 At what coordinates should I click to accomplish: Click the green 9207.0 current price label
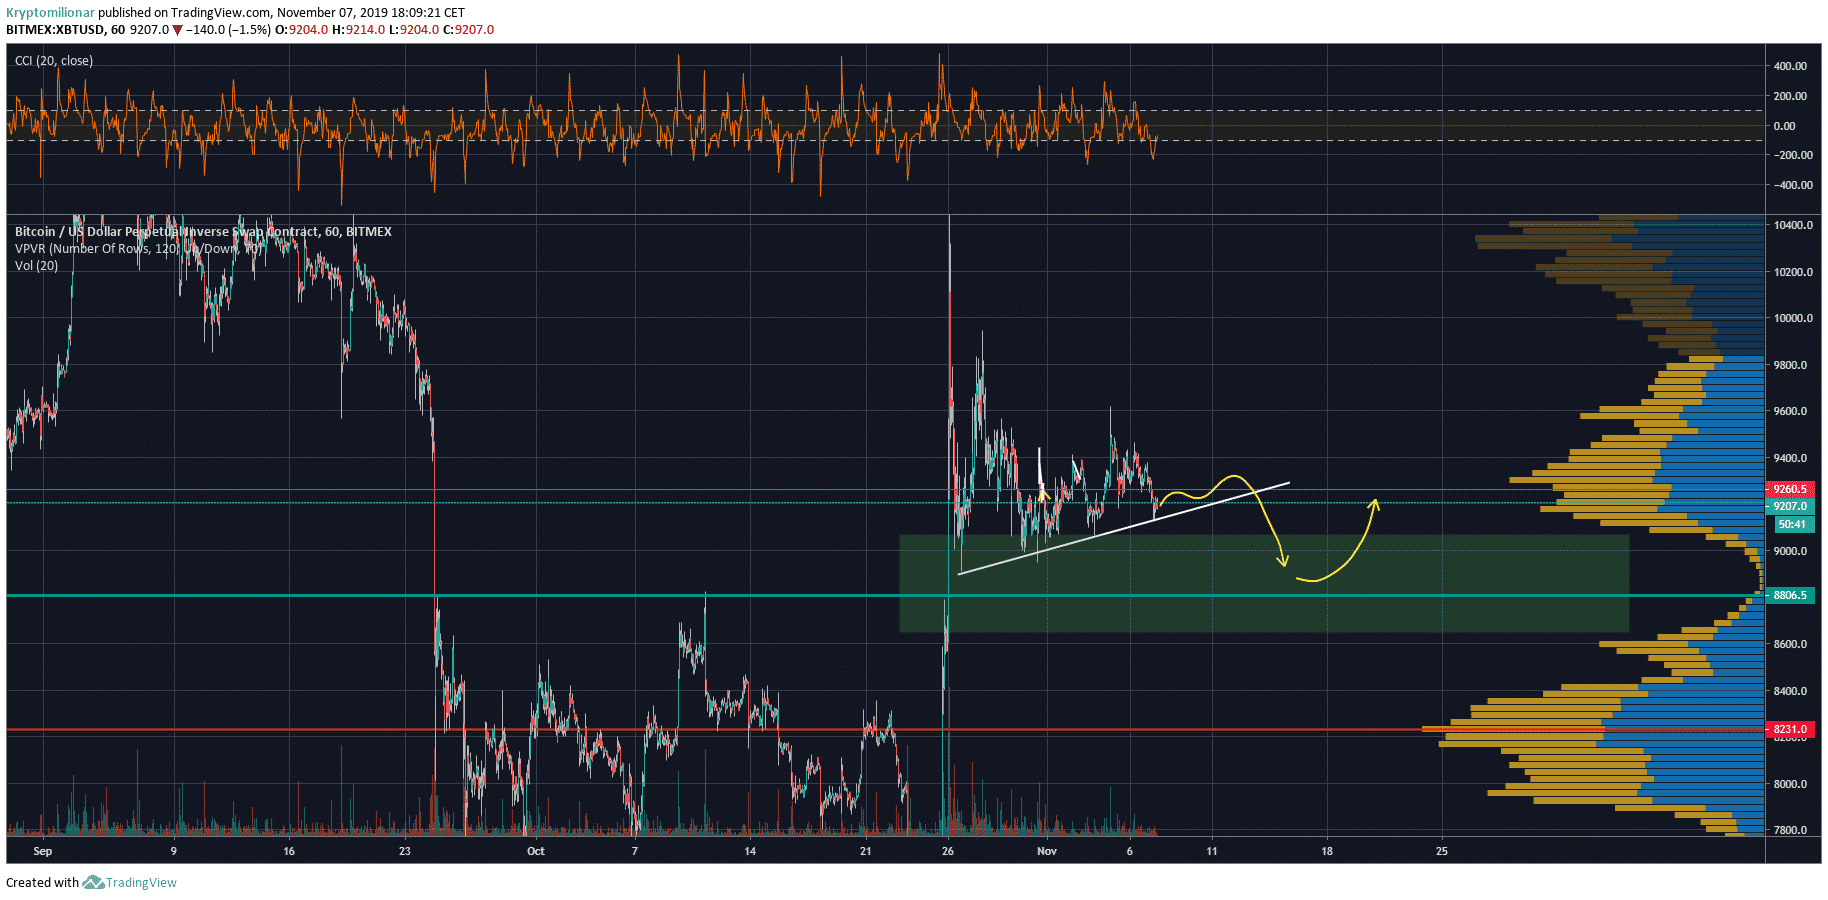pyautogui.click(x=1789, y=506)
